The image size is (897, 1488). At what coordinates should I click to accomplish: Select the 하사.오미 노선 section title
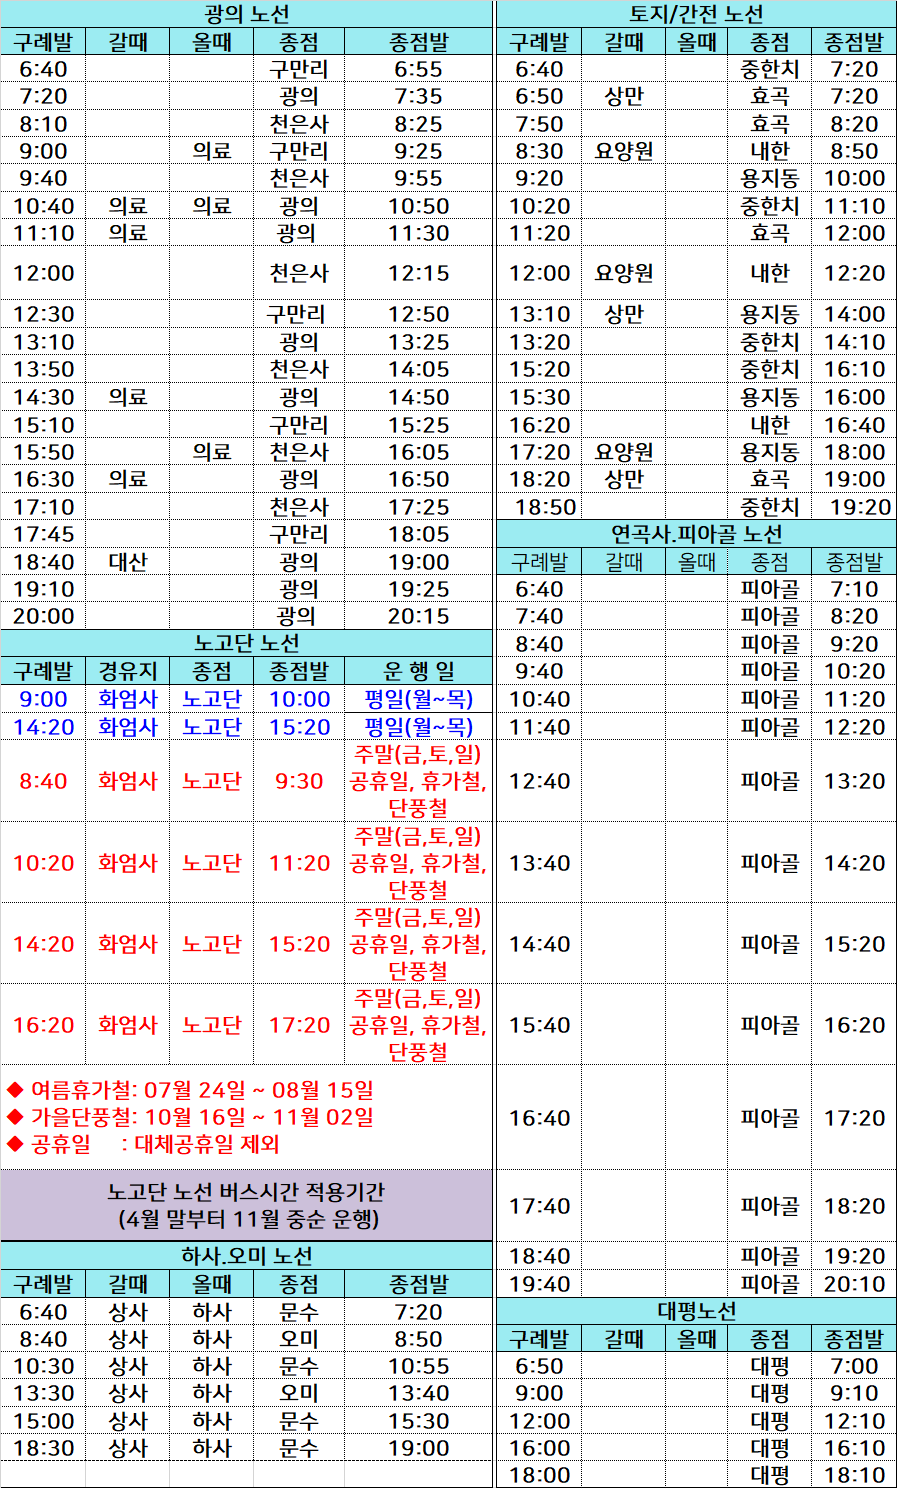coord(246,1256)
